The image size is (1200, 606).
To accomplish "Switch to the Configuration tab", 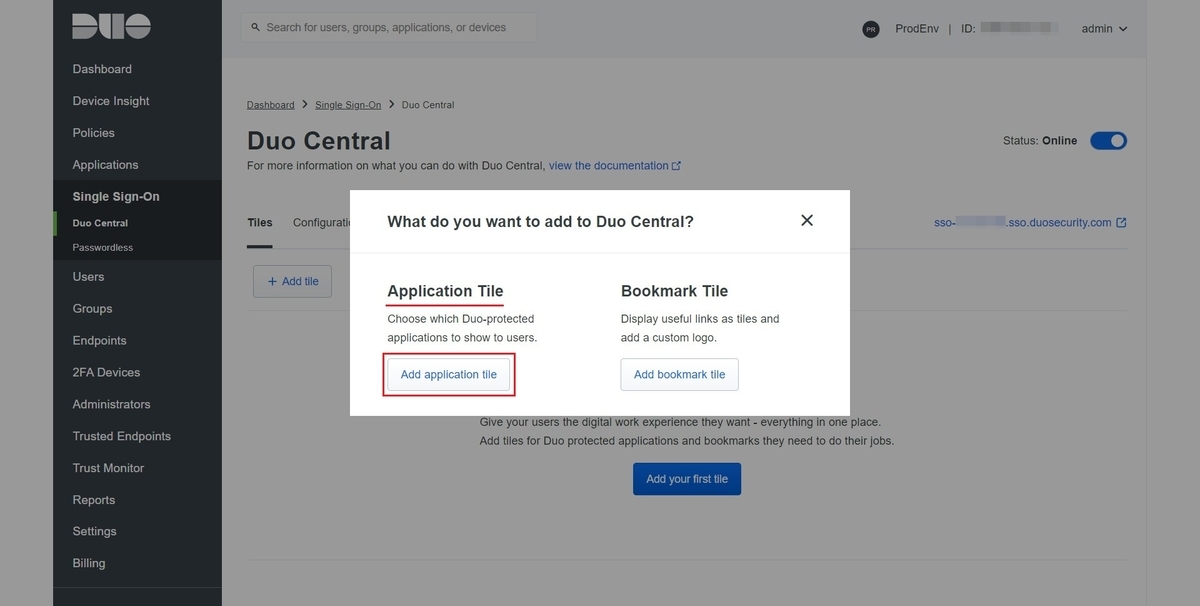I will pos(321,223).
